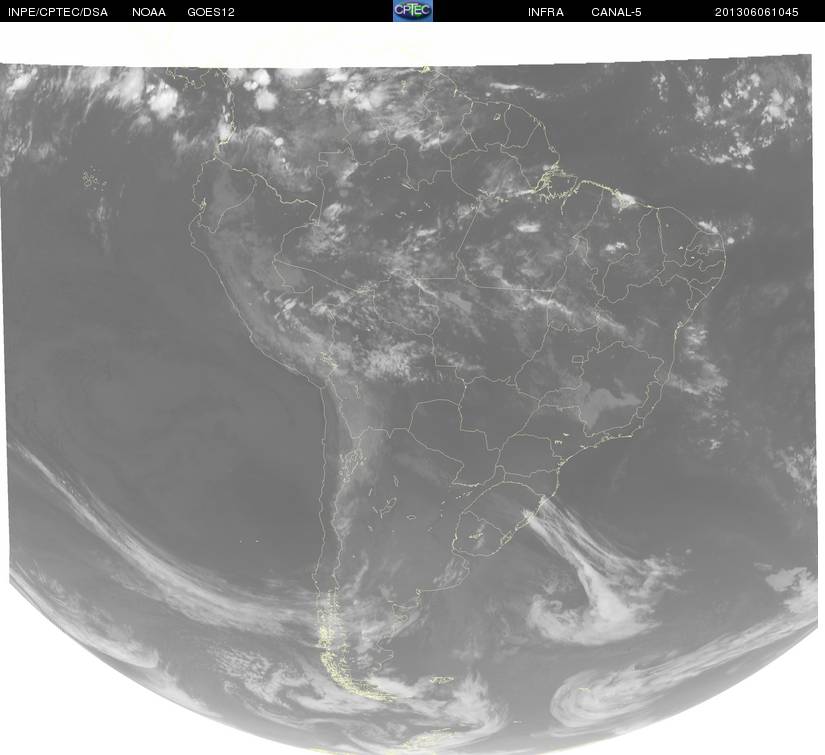Image resolution: width=825 pixels, height=755 pixels.
Task: Select the INPE/CPTEC/DSA header text
Action: pyautogui.click(x=58, y=12)
